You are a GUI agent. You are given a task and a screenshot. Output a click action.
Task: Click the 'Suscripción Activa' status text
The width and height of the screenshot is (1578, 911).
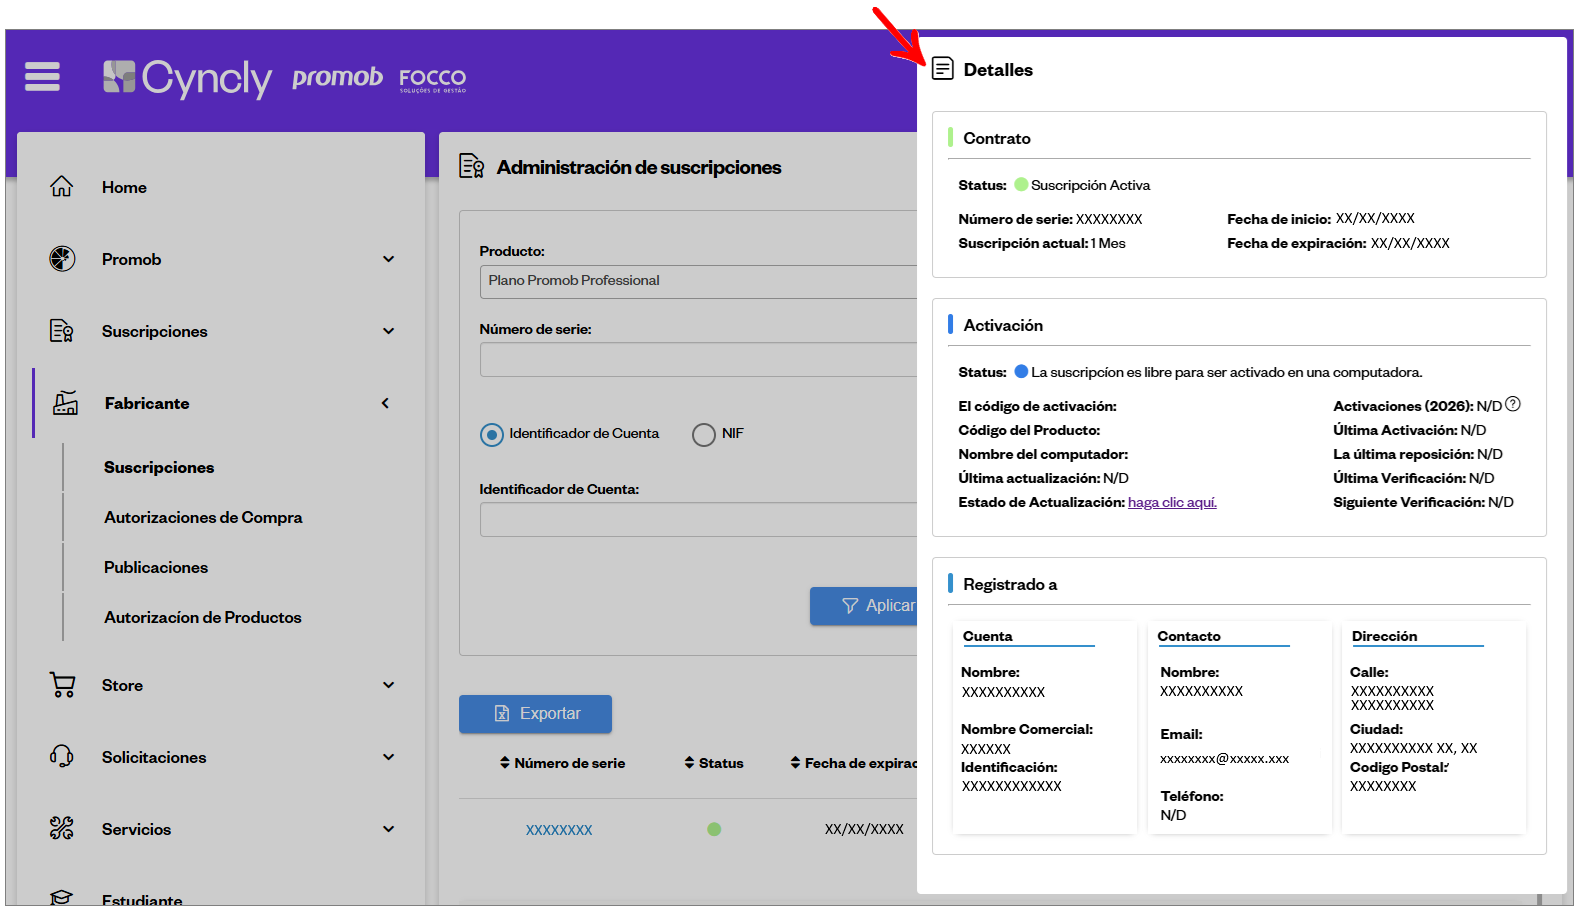pos(1090,185)
